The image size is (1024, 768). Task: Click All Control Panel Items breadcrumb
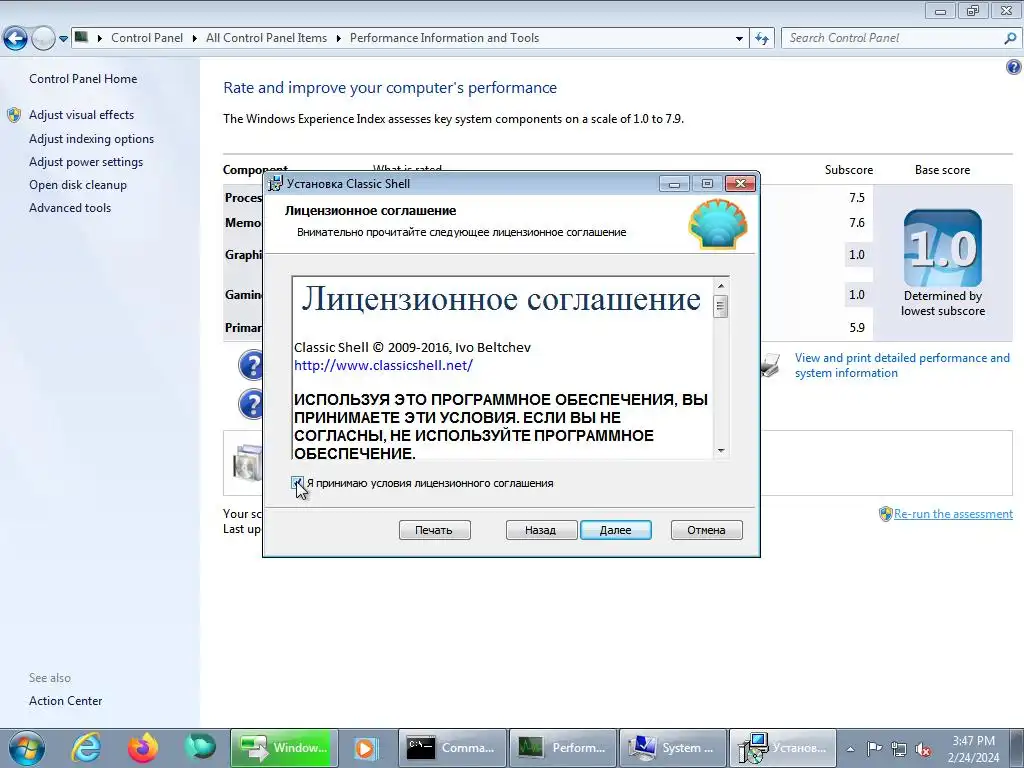(x=266, y=38)
